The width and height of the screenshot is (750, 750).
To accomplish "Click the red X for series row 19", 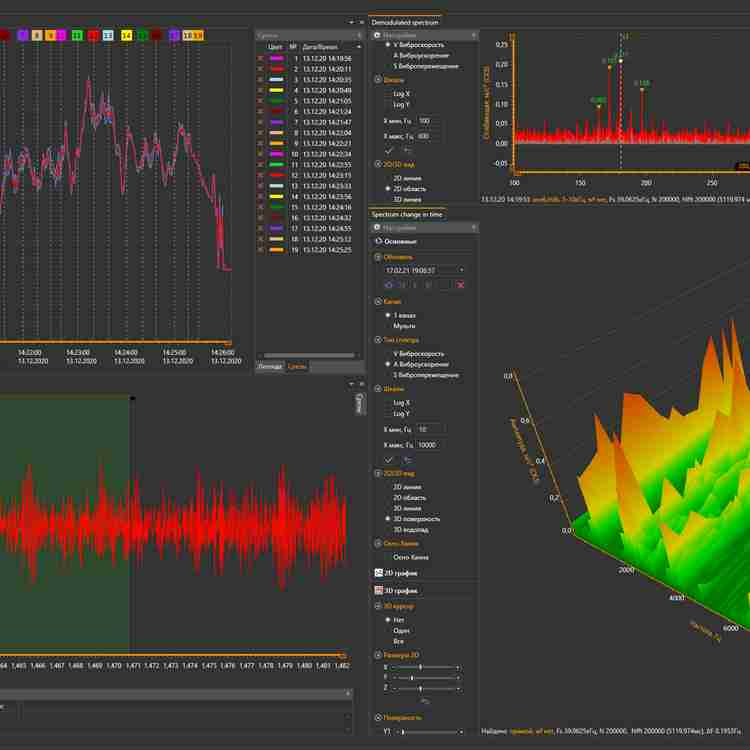I will (261, 250).
